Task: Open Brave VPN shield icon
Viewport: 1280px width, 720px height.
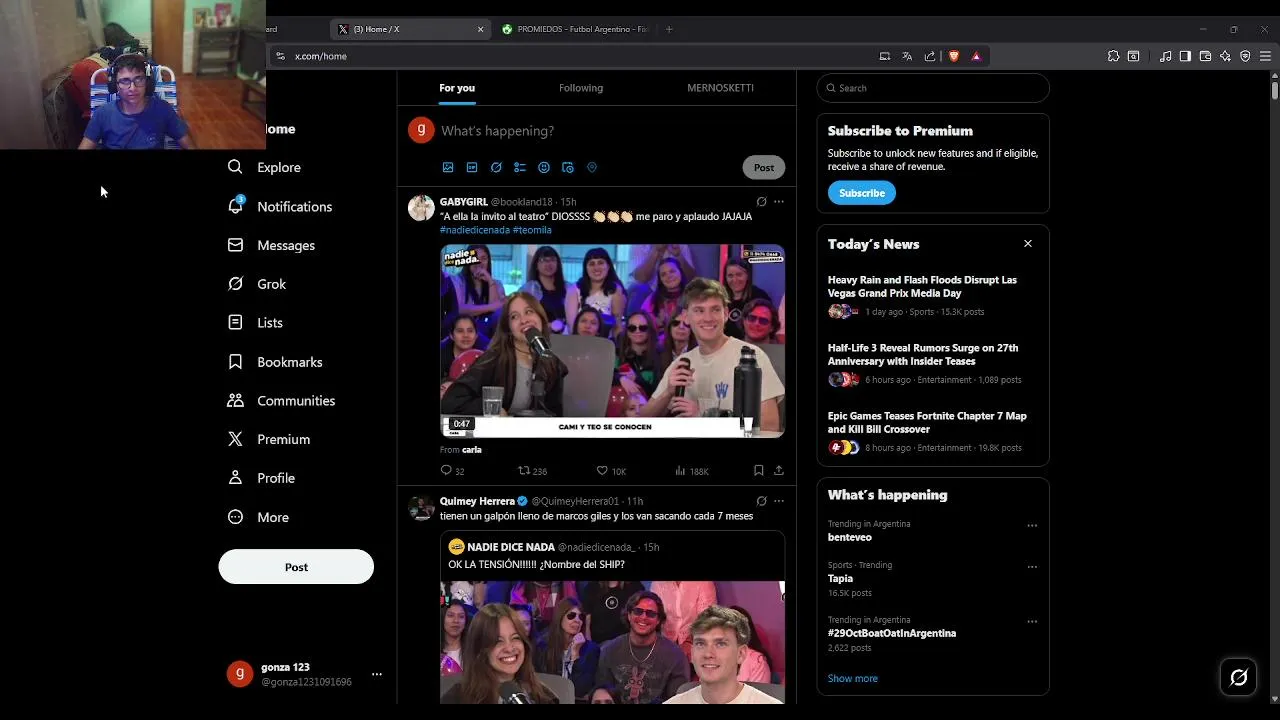Action: pyautogui.click(x=1245, y=56)
